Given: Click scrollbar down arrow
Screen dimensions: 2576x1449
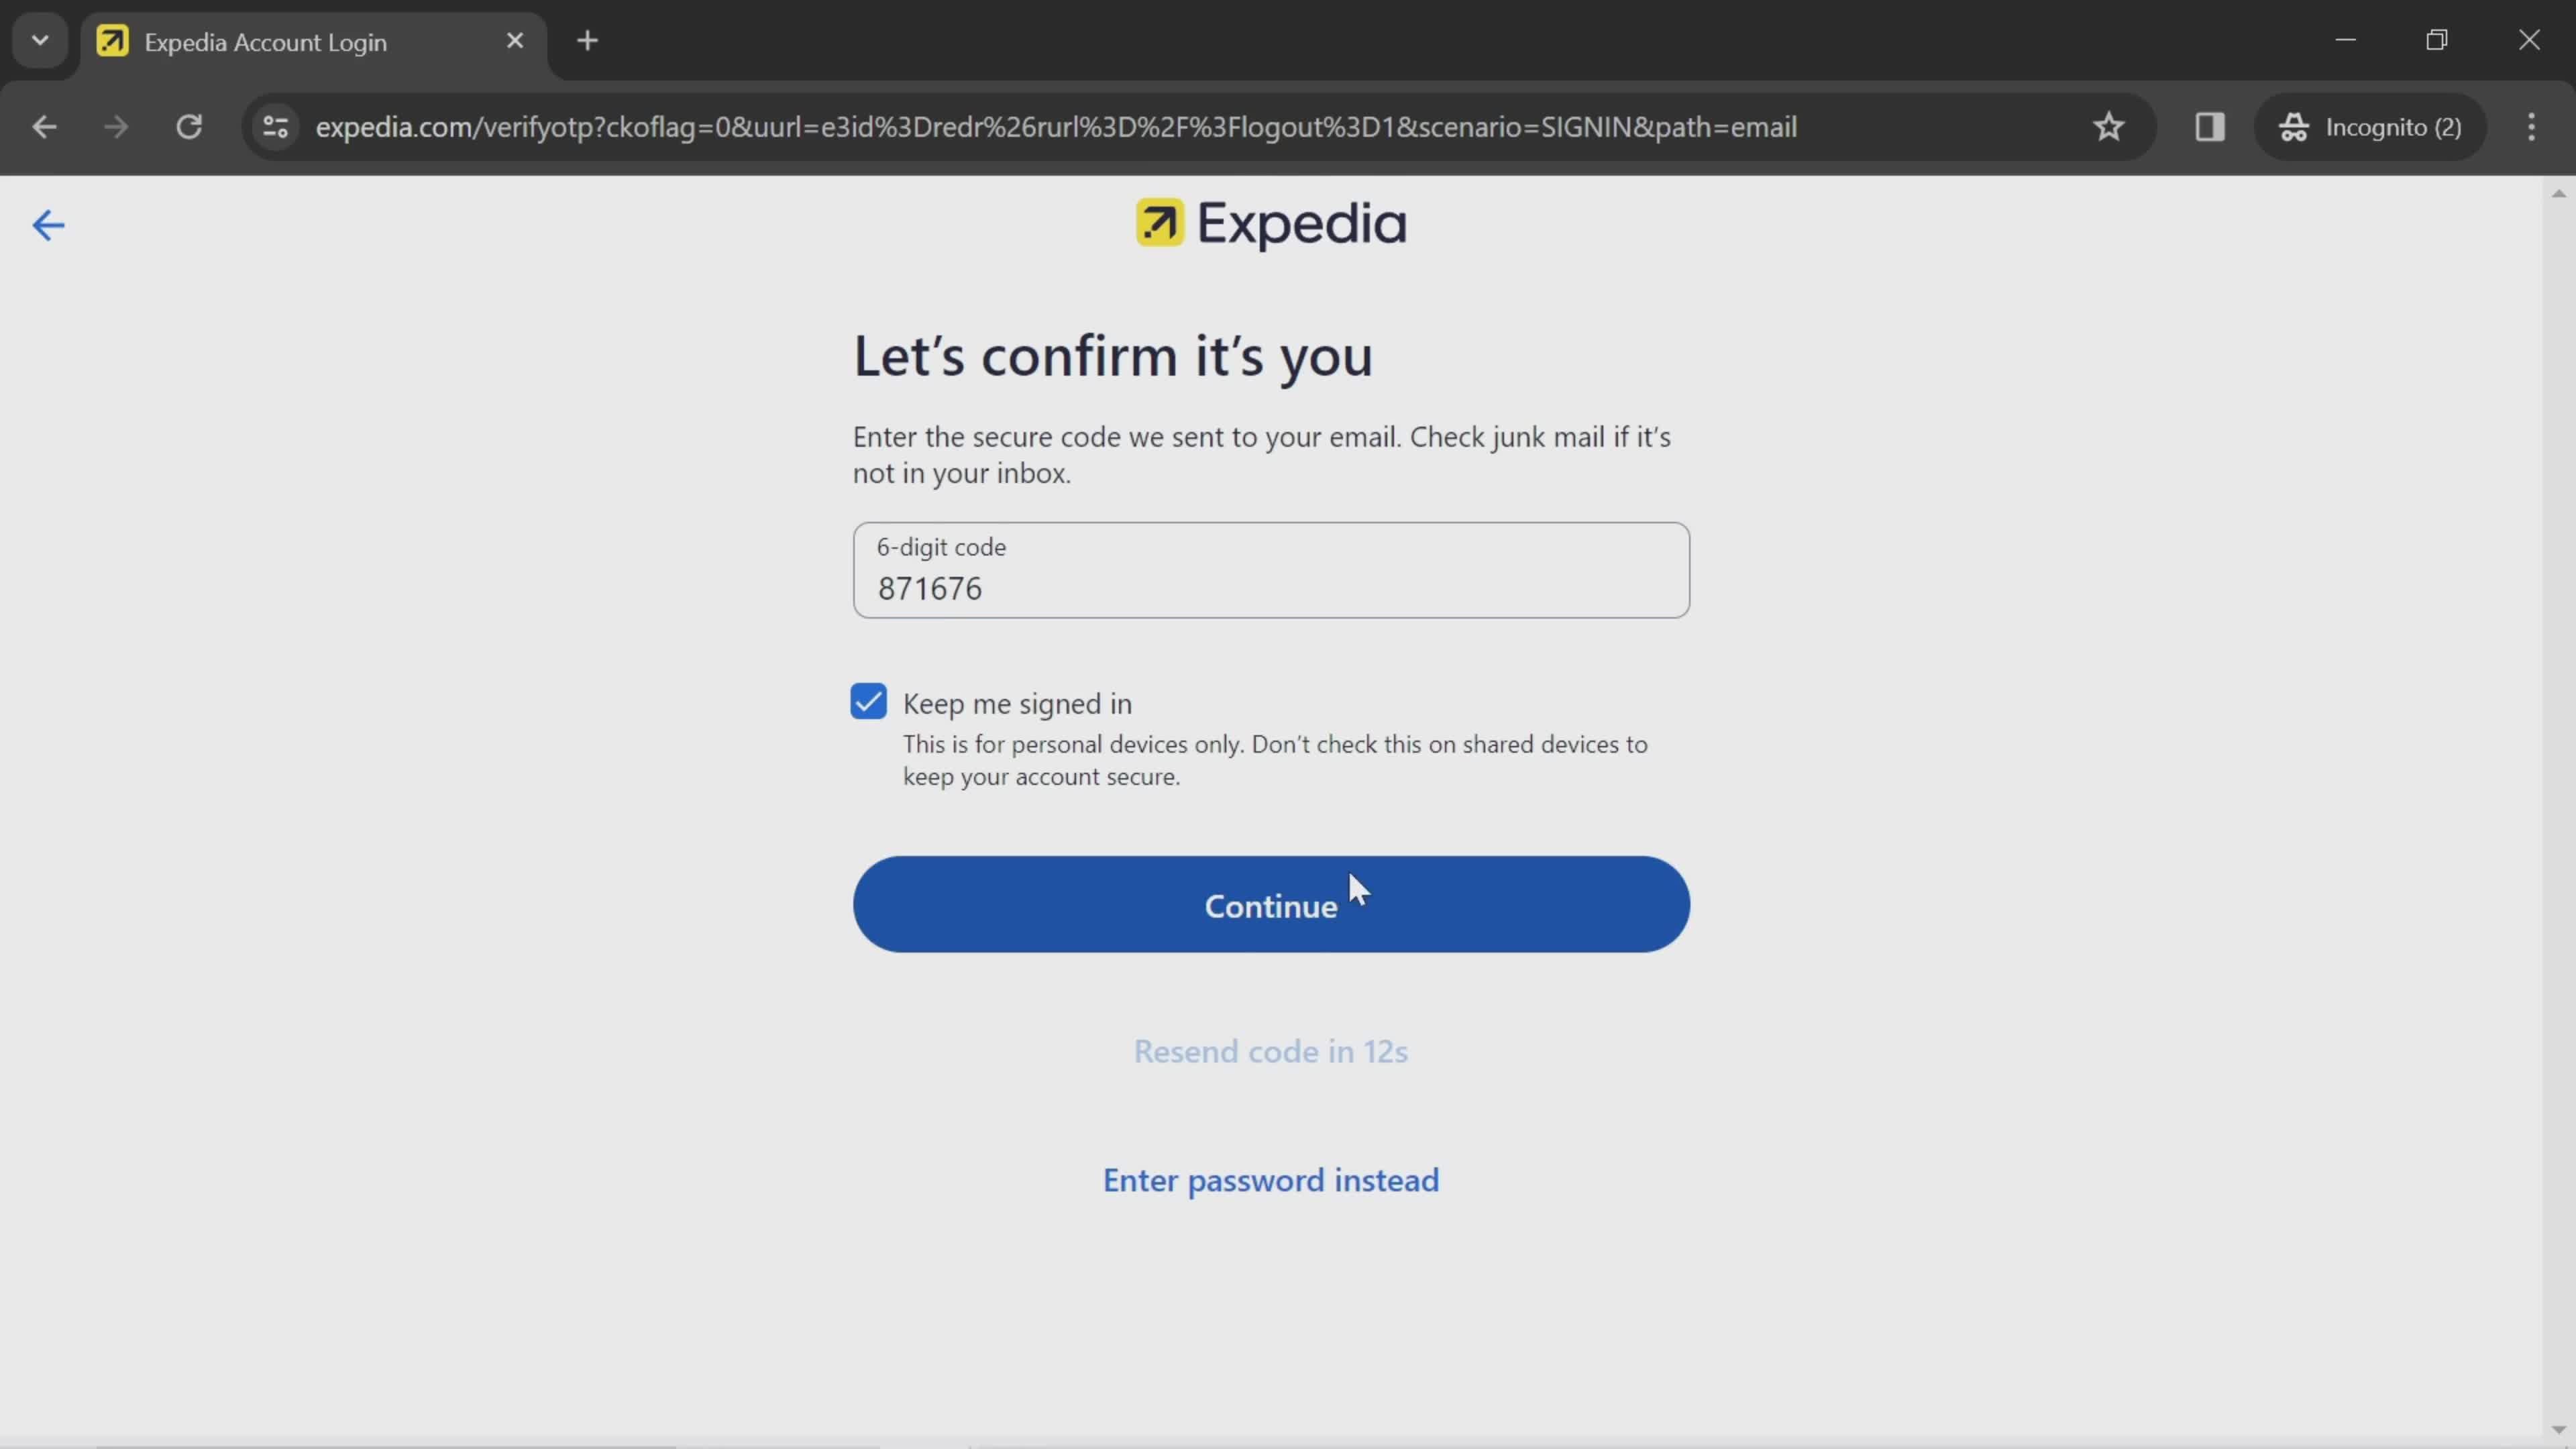Looking at the screenshot, I should [2559, 1430].
